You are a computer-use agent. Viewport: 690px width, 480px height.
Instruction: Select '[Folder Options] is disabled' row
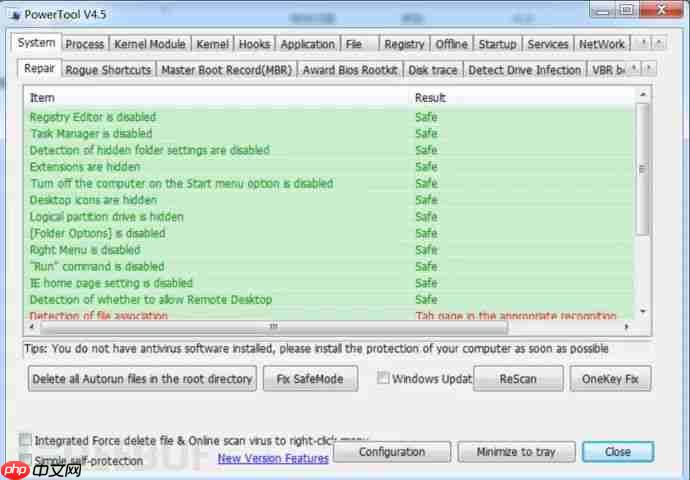[329, 233]
